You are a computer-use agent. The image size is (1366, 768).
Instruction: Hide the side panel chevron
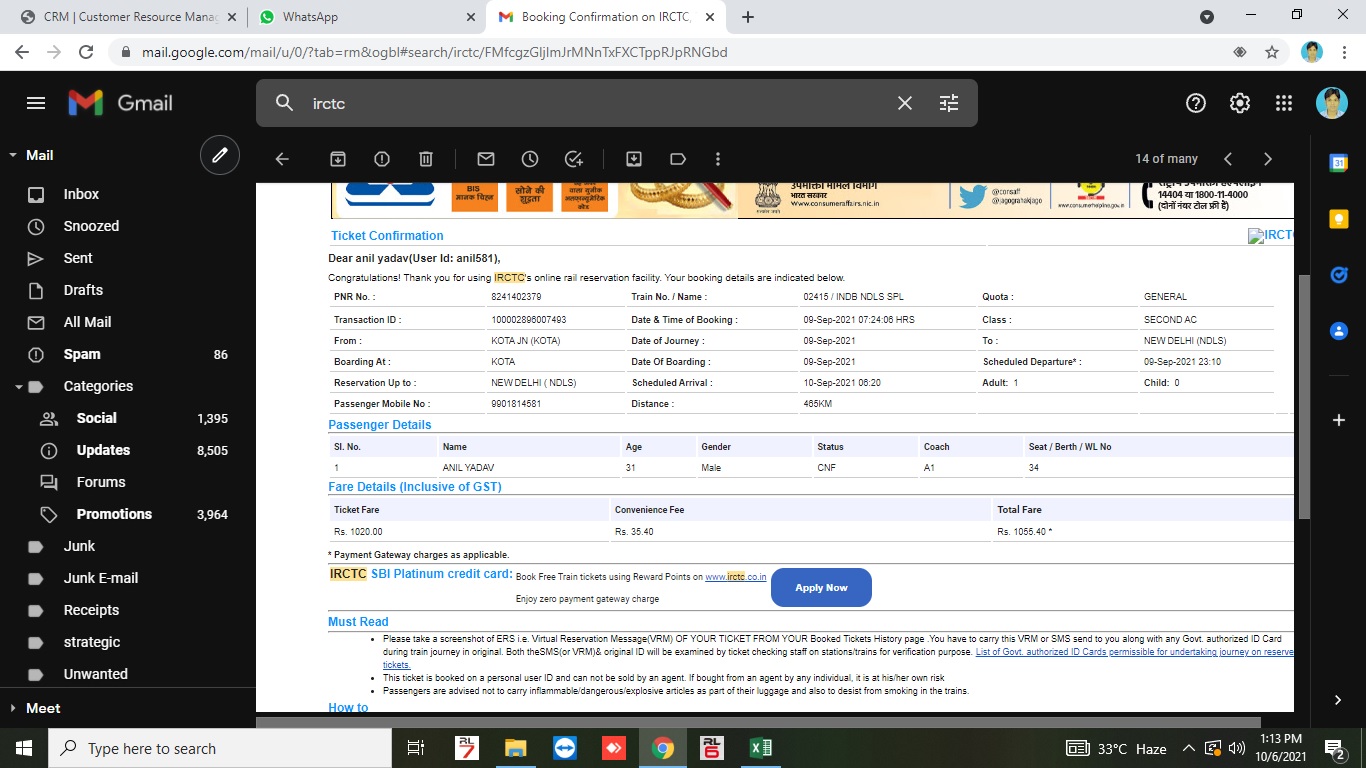[x=1339, y=700]
